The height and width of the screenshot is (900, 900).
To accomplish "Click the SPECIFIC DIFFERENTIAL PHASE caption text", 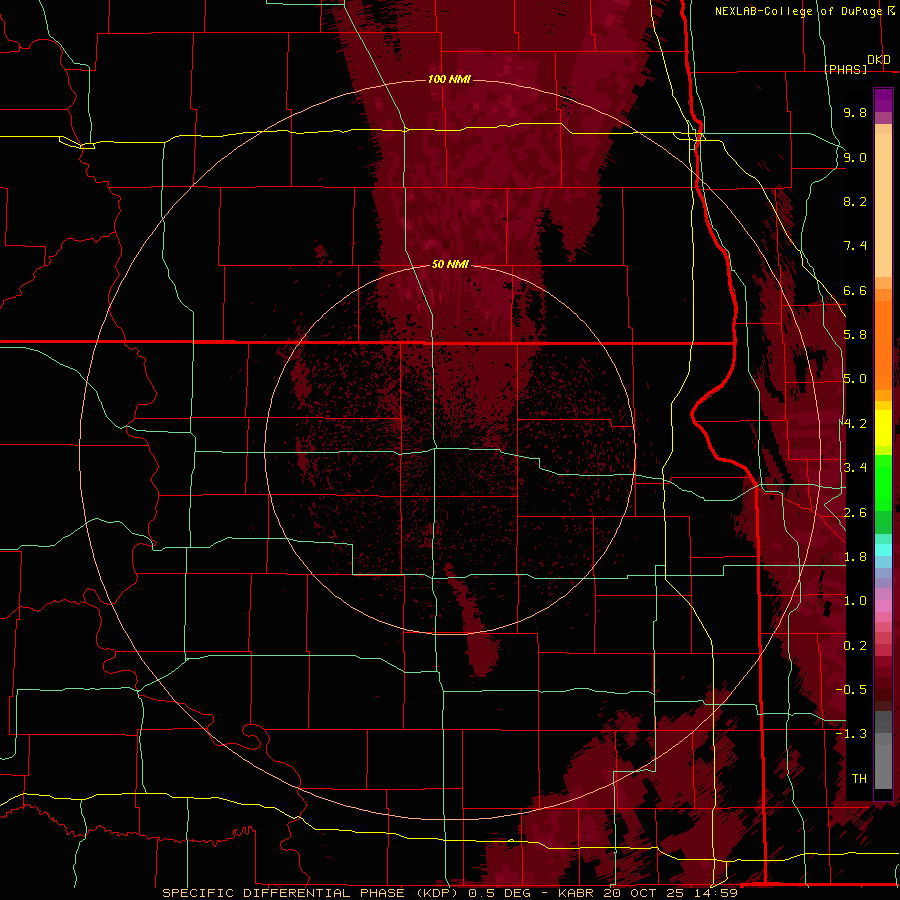I will coord(284,893).
